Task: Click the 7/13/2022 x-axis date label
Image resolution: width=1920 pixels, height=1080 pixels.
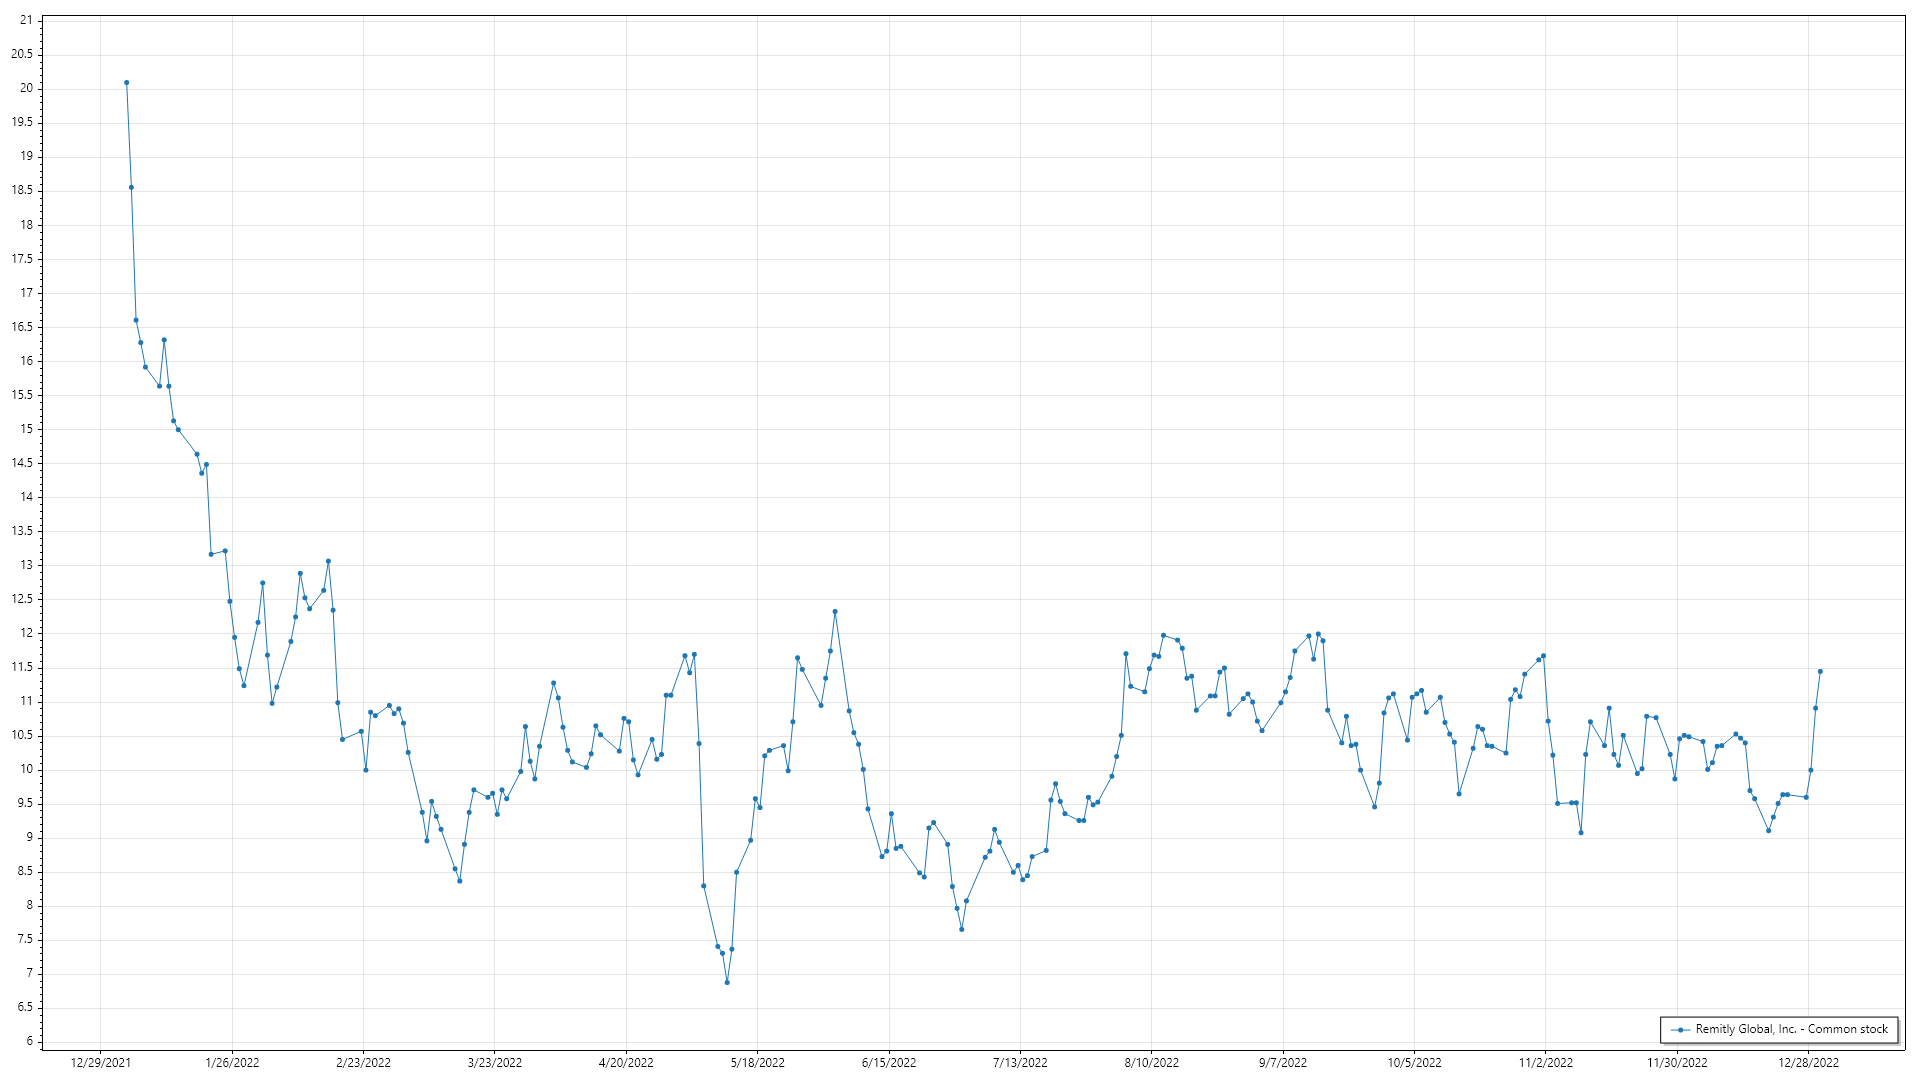Action: click(x=1020, y=1063)
